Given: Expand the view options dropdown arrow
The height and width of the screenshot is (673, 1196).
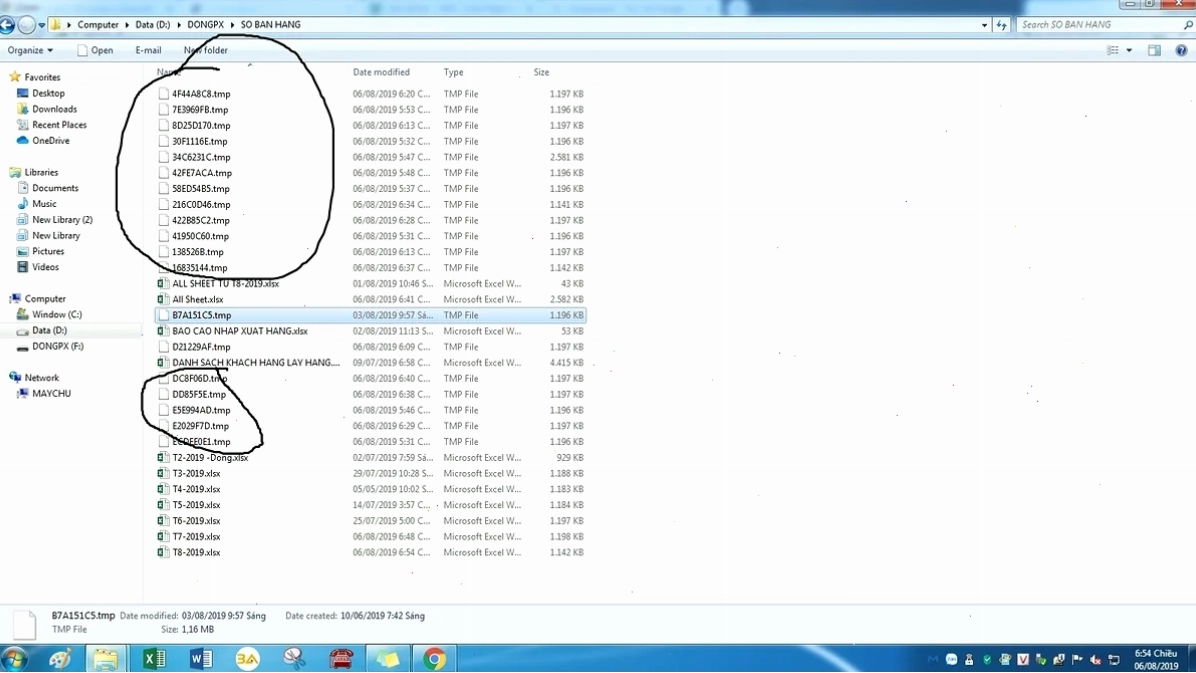Looking at the screenshot, I should 1129,50.
